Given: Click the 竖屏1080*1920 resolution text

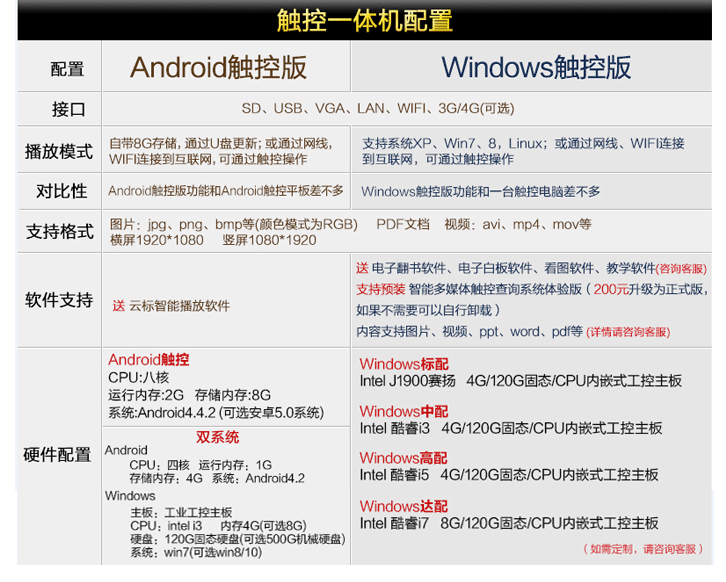Looking at the screenshot, I should point(269,240).
